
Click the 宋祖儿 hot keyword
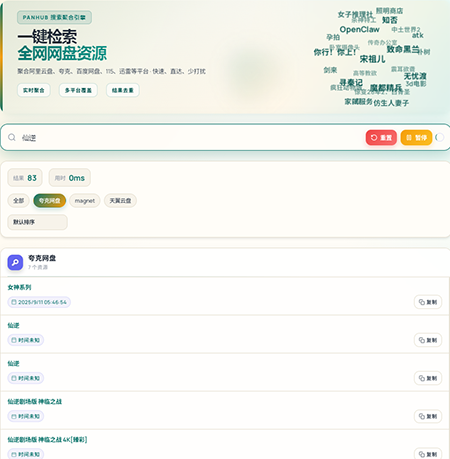(372, 59)
